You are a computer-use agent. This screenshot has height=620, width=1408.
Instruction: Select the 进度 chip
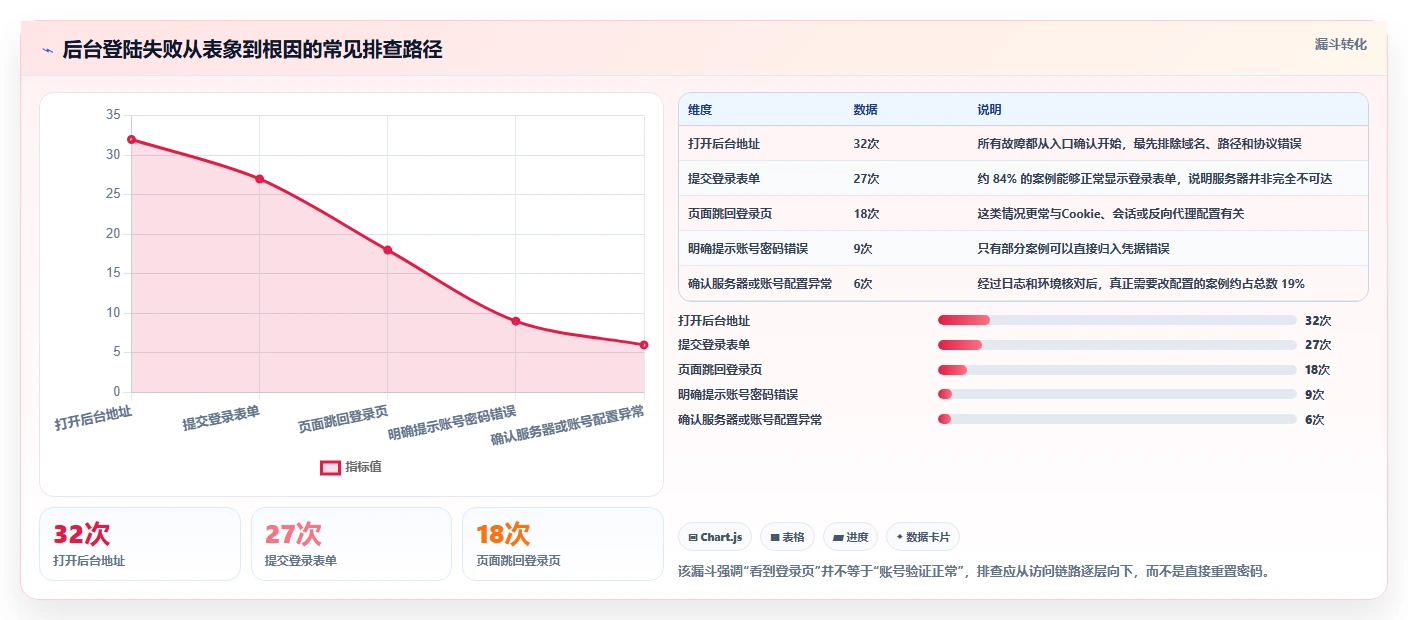[850, 537]
